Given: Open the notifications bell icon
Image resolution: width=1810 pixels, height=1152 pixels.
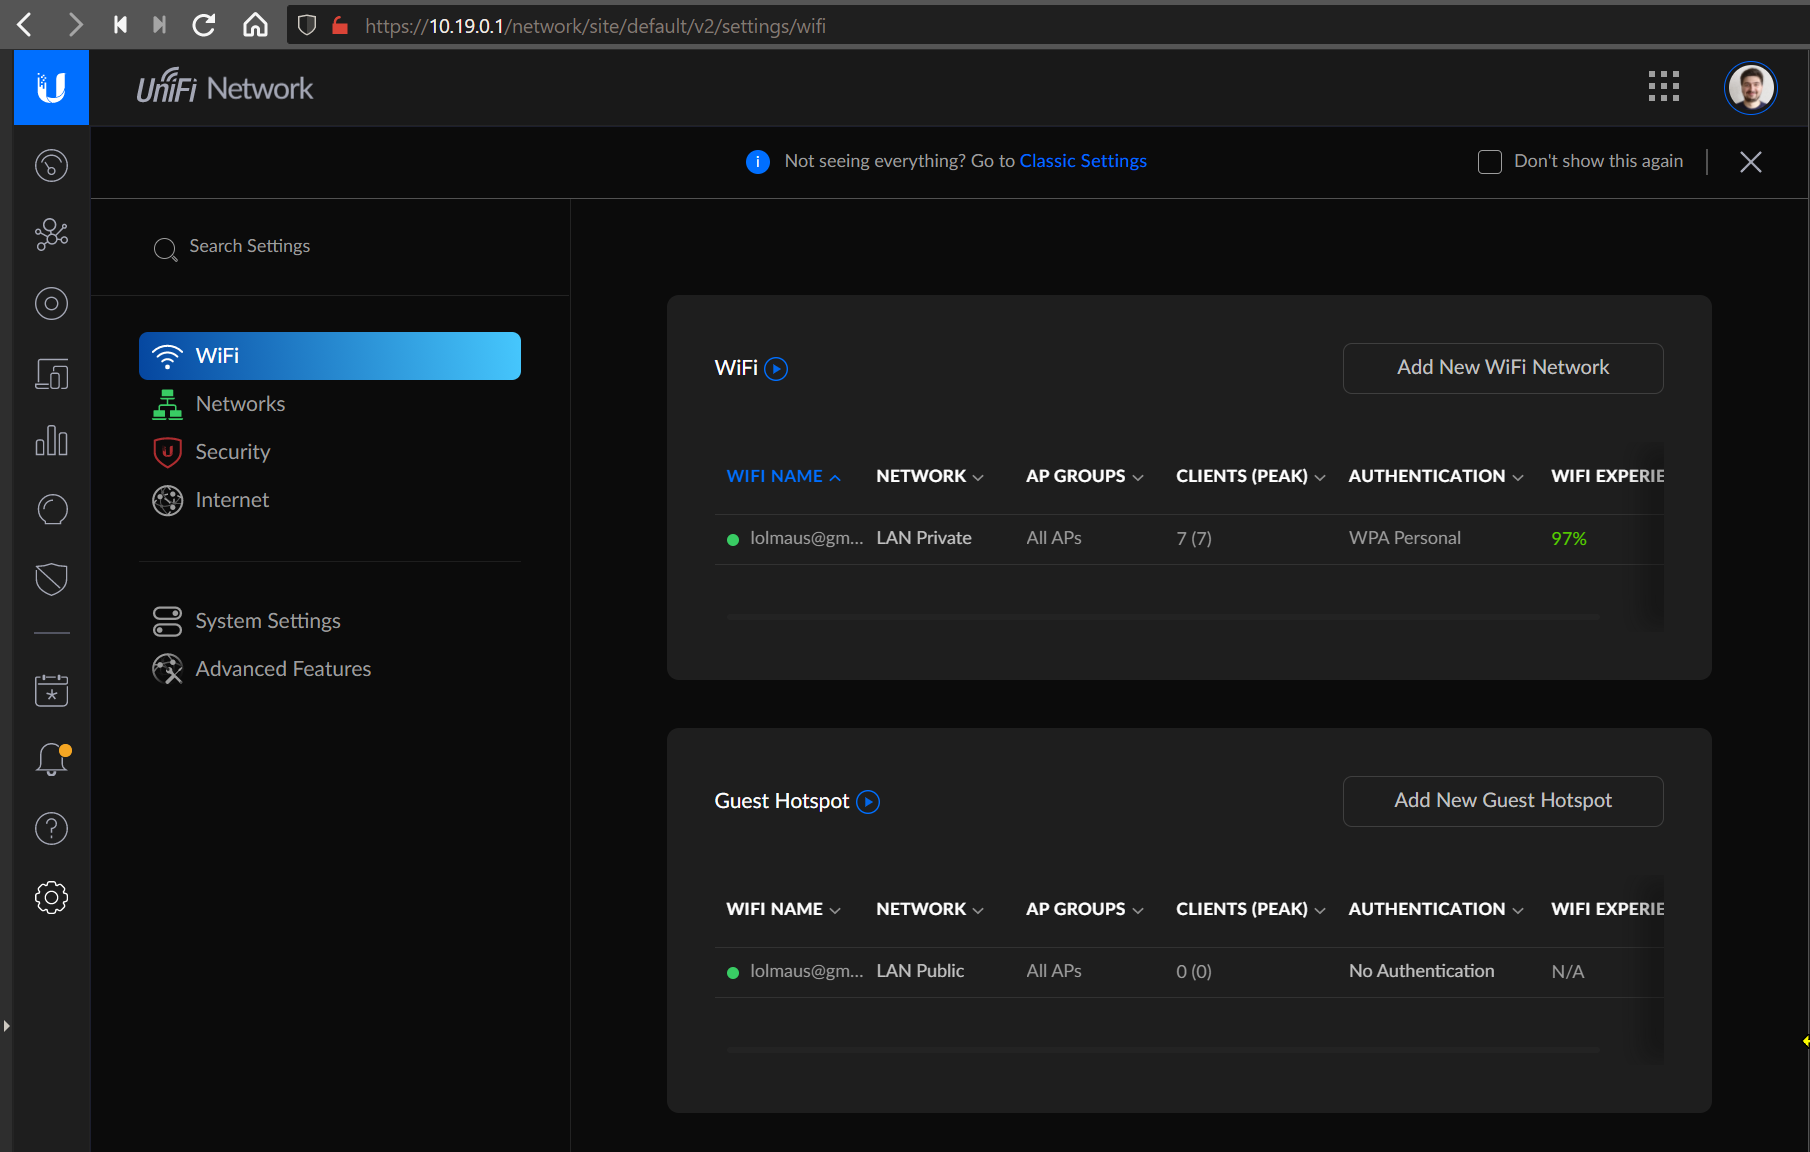Looking at the screenshot, I should pos(51,760).
